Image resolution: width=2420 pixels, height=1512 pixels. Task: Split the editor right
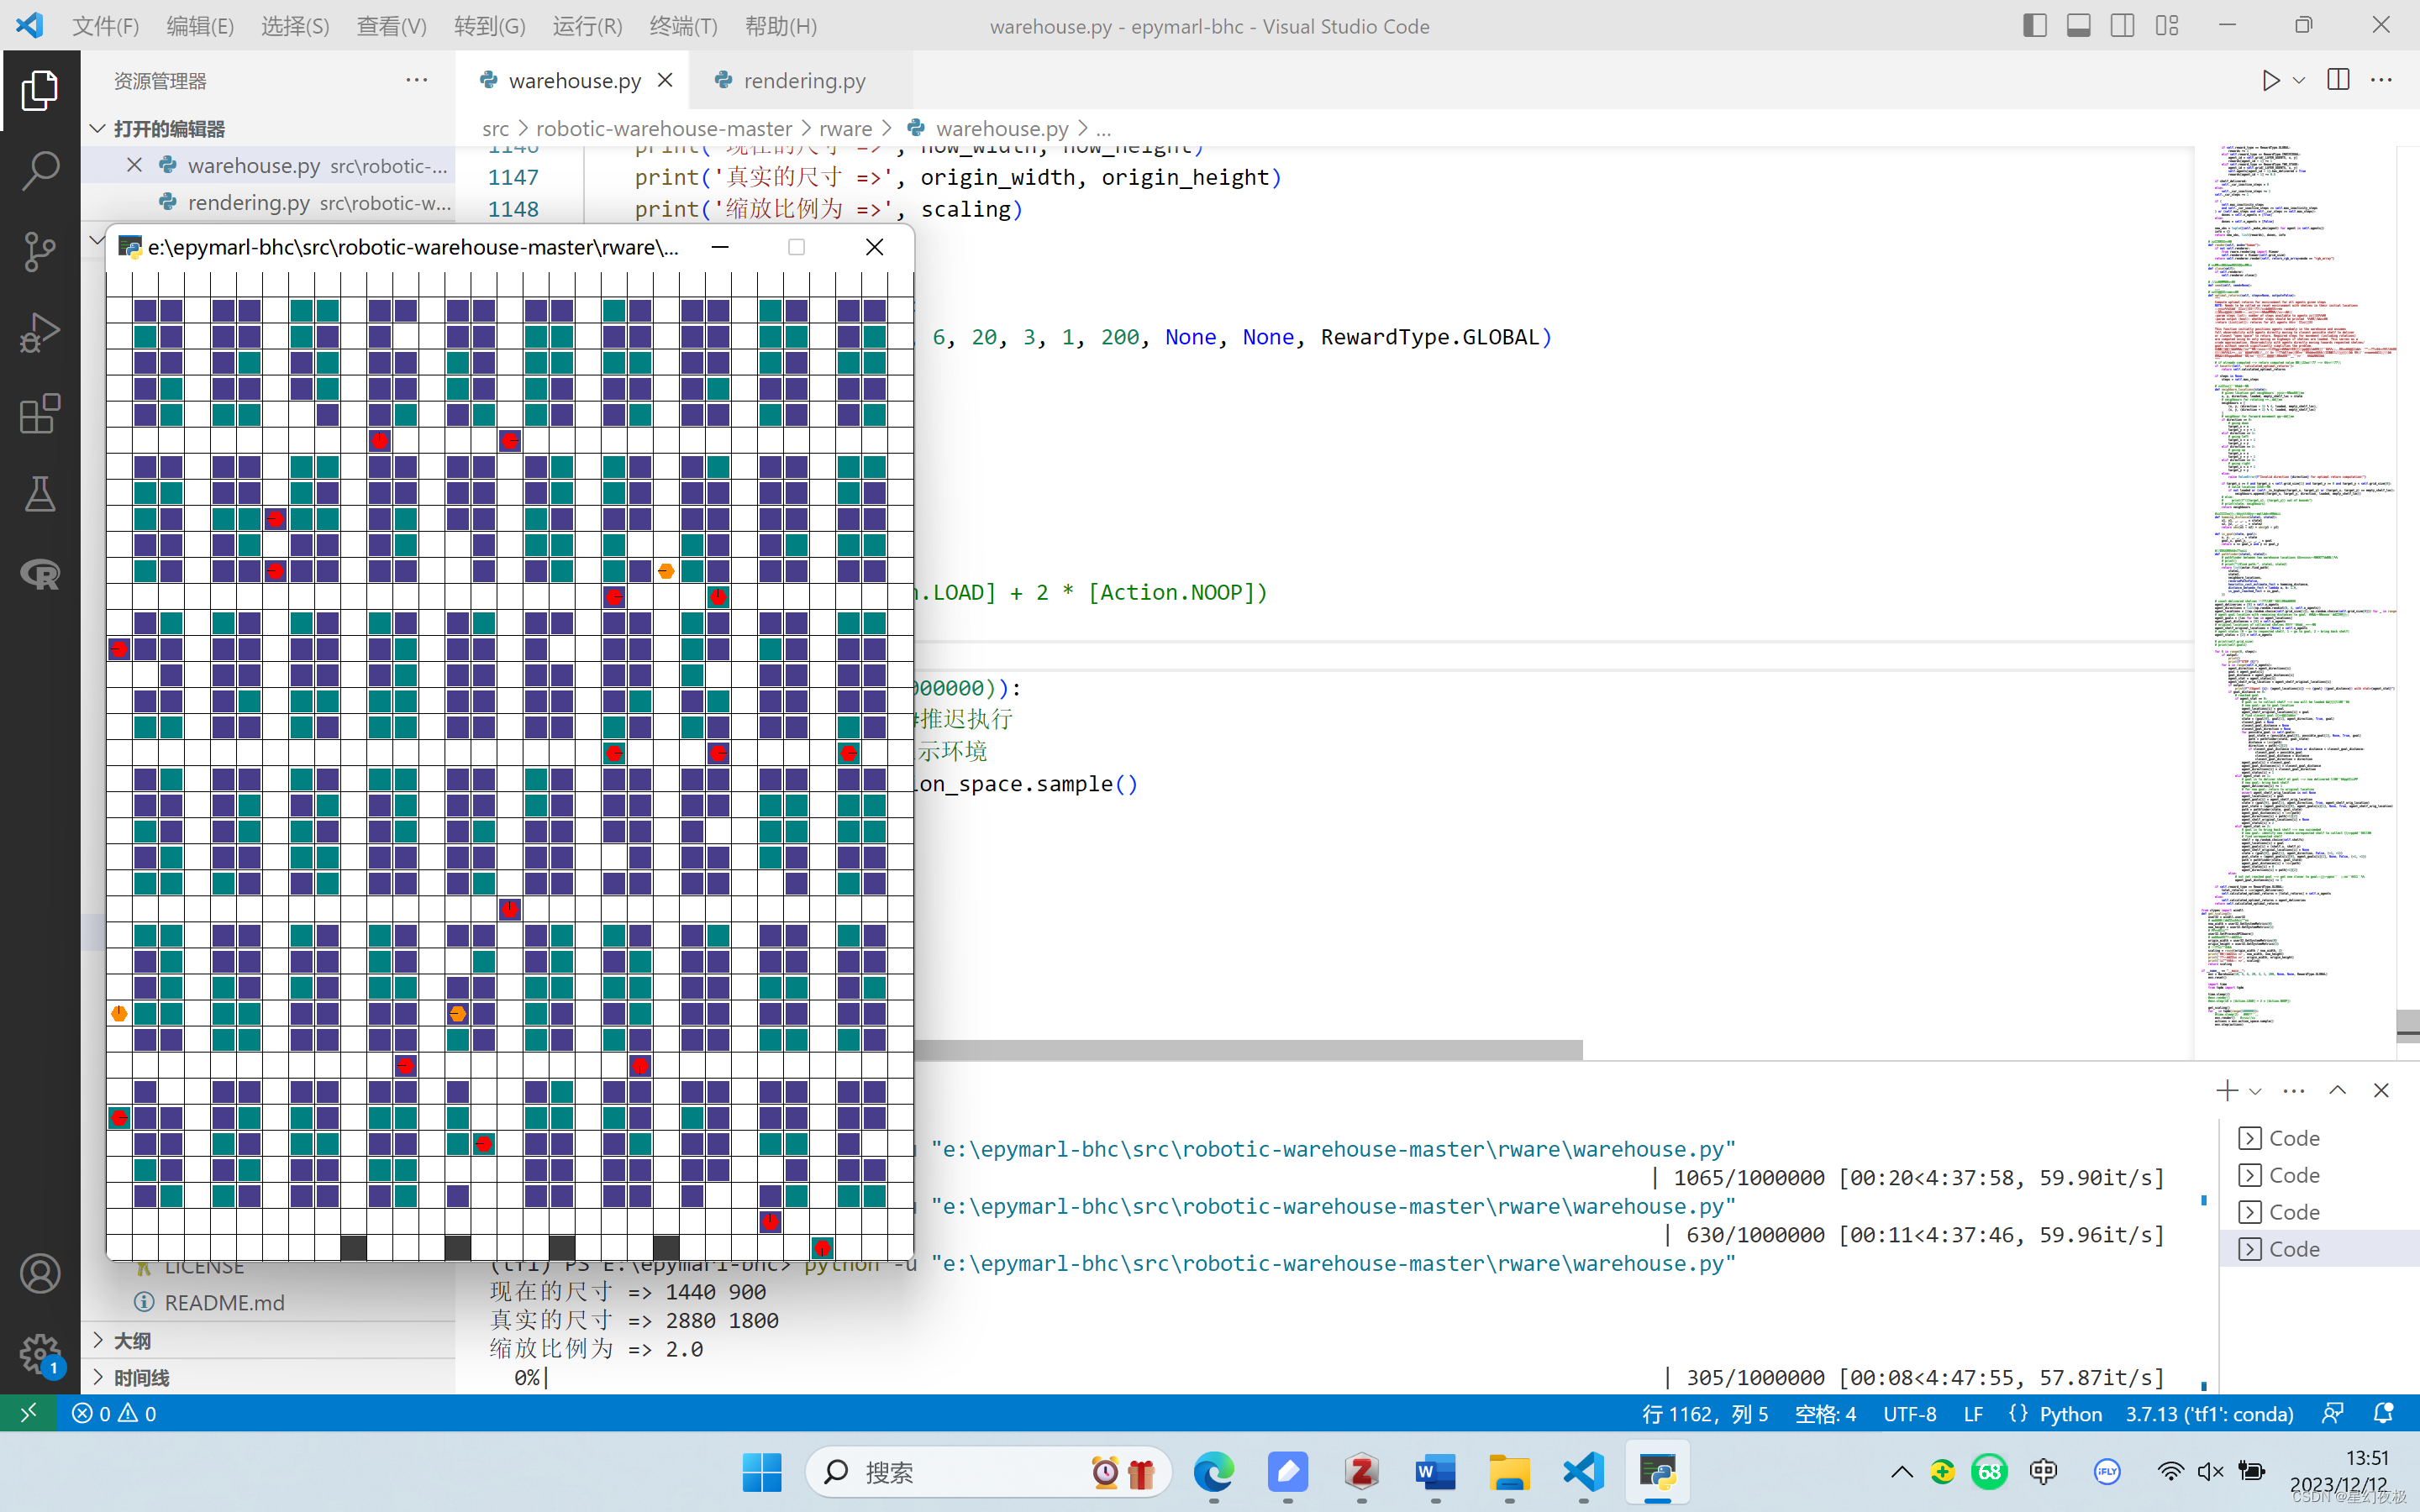coord(2338,80)
